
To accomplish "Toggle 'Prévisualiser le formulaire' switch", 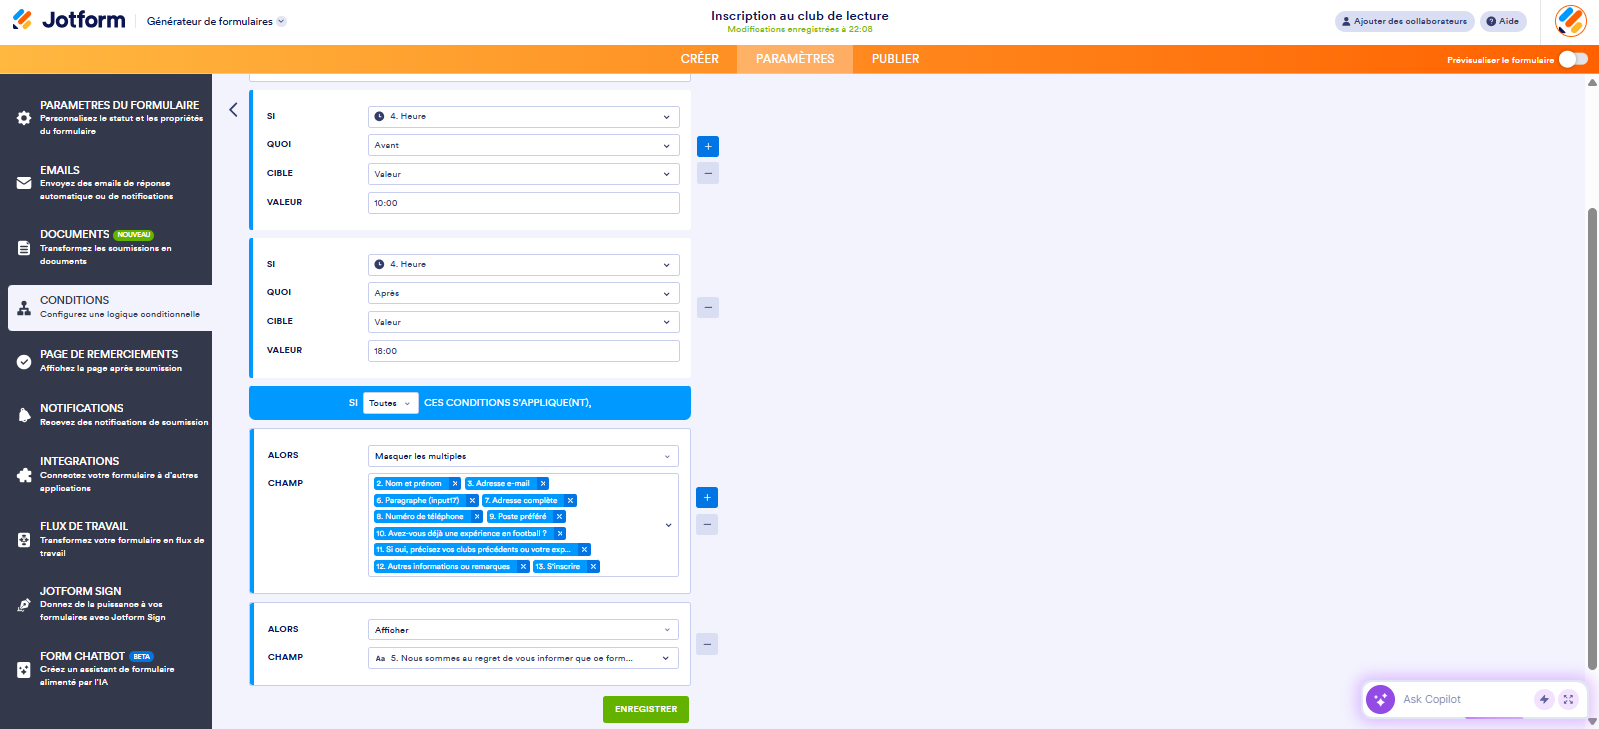I will [1572, 59].
